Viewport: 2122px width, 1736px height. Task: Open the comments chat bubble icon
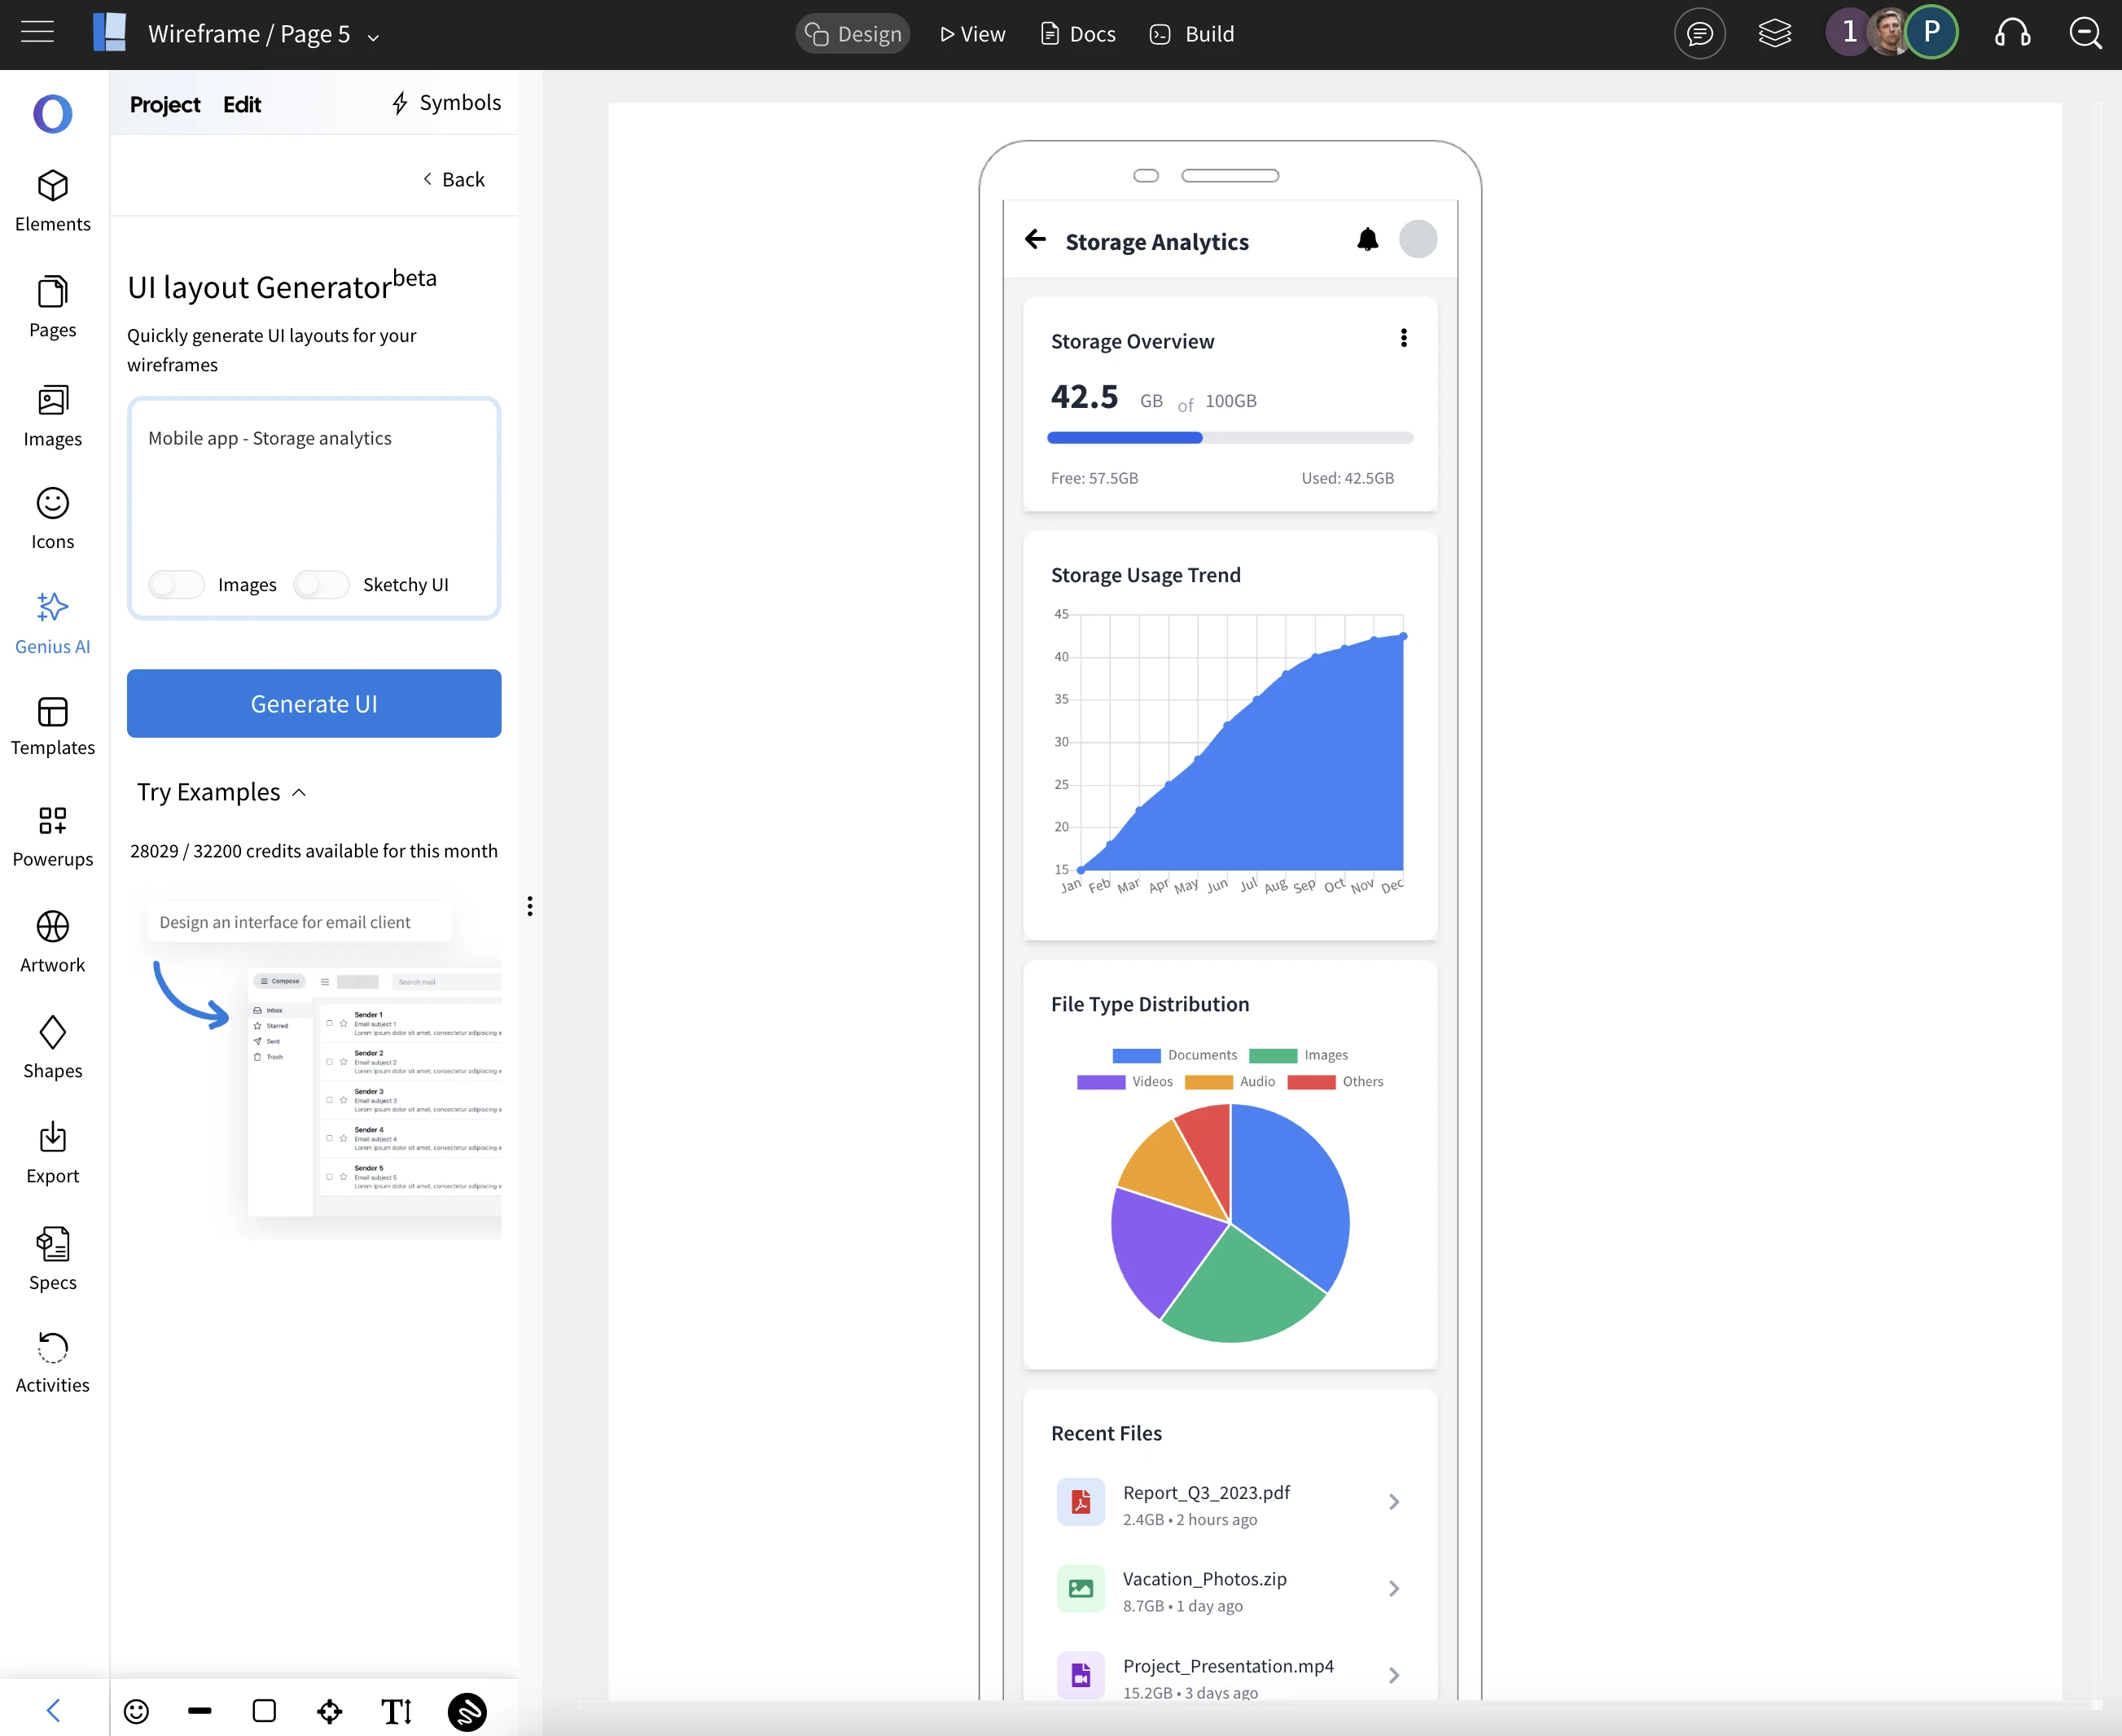1699,34
